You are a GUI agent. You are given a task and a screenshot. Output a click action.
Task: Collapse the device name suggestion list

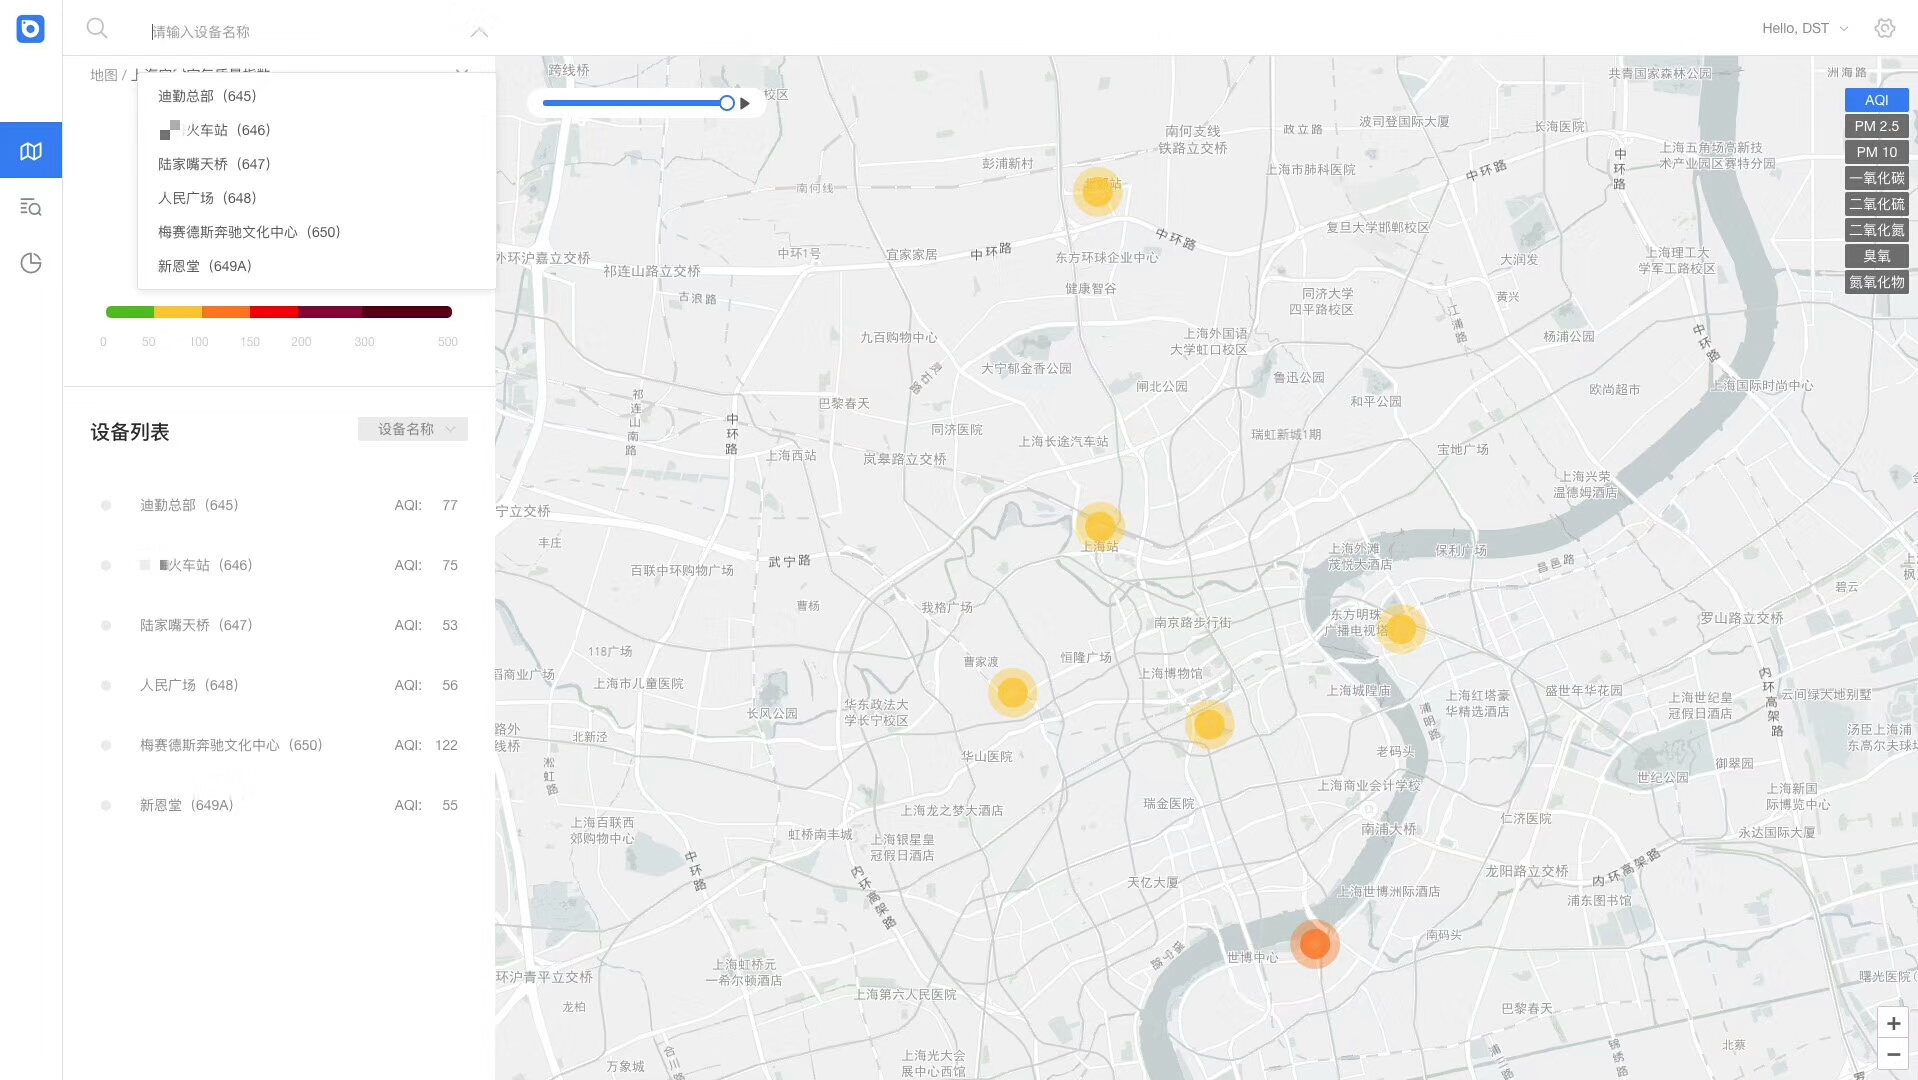pos(479,32)
